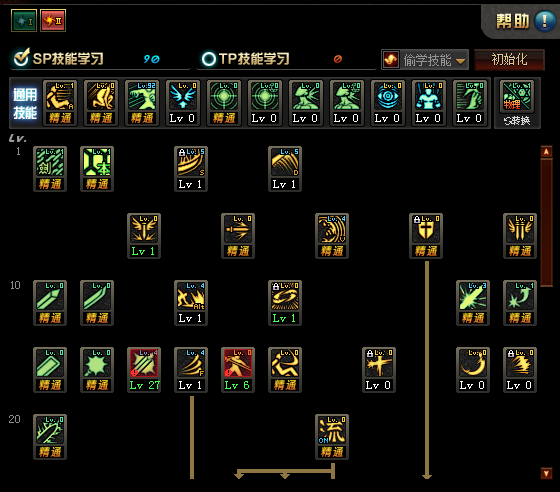Click the scroll up arrow of skill list

click(546, 152)
